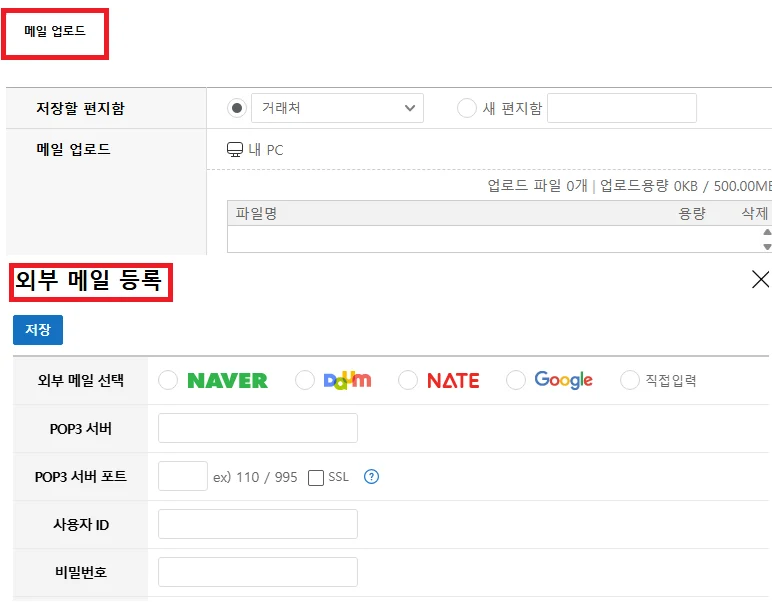
Task: Focus the 비밀번호 input field
Action: [x=258, y=572]
